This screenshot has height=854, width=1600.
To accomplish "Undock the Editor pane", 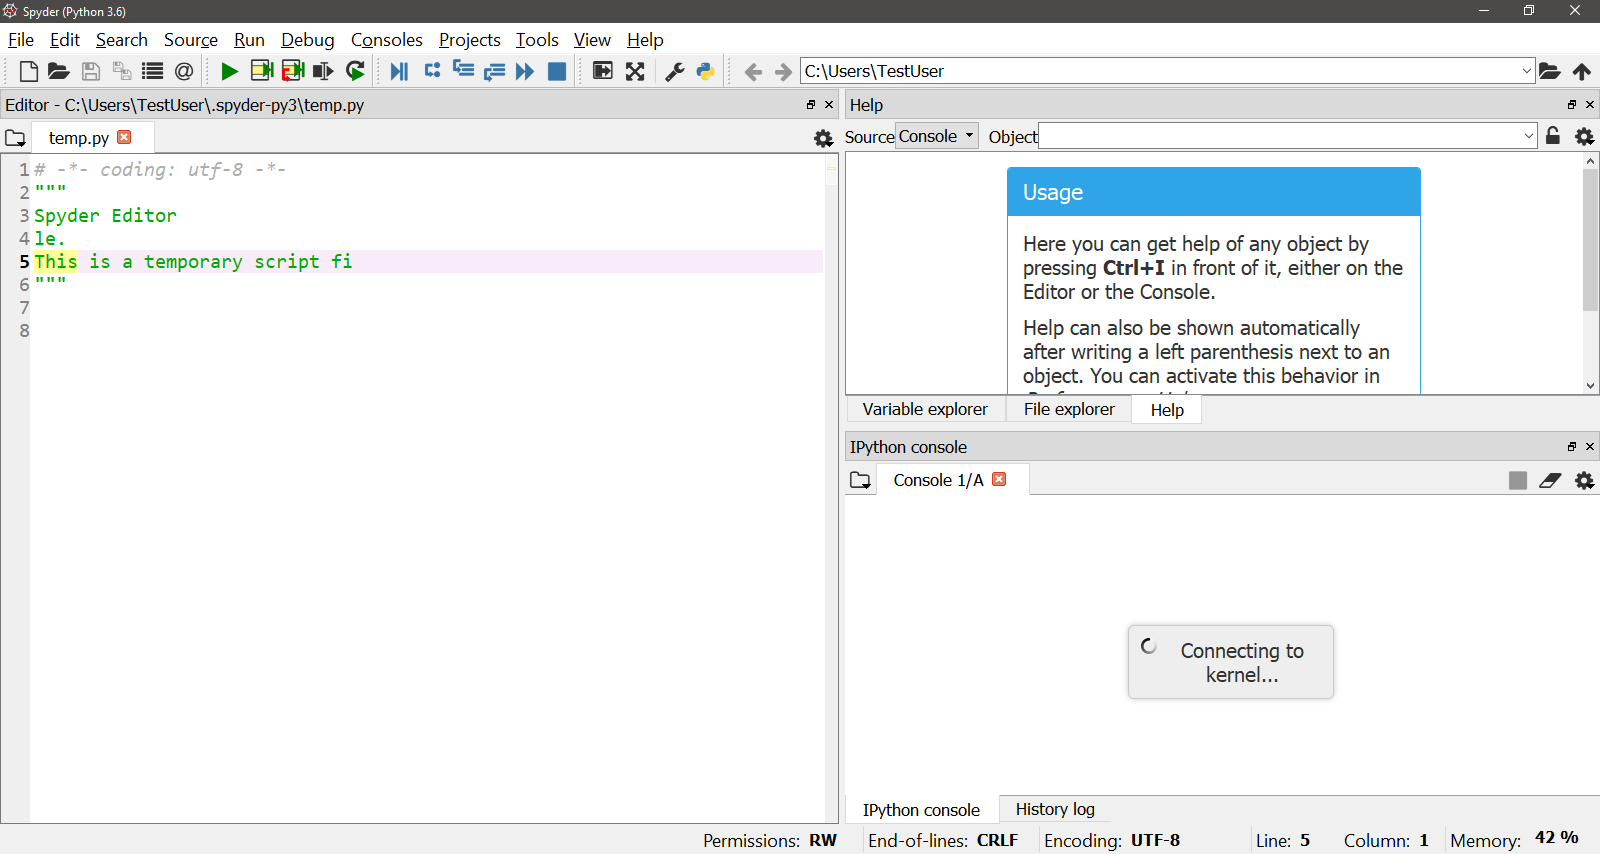I will [811, 104].
